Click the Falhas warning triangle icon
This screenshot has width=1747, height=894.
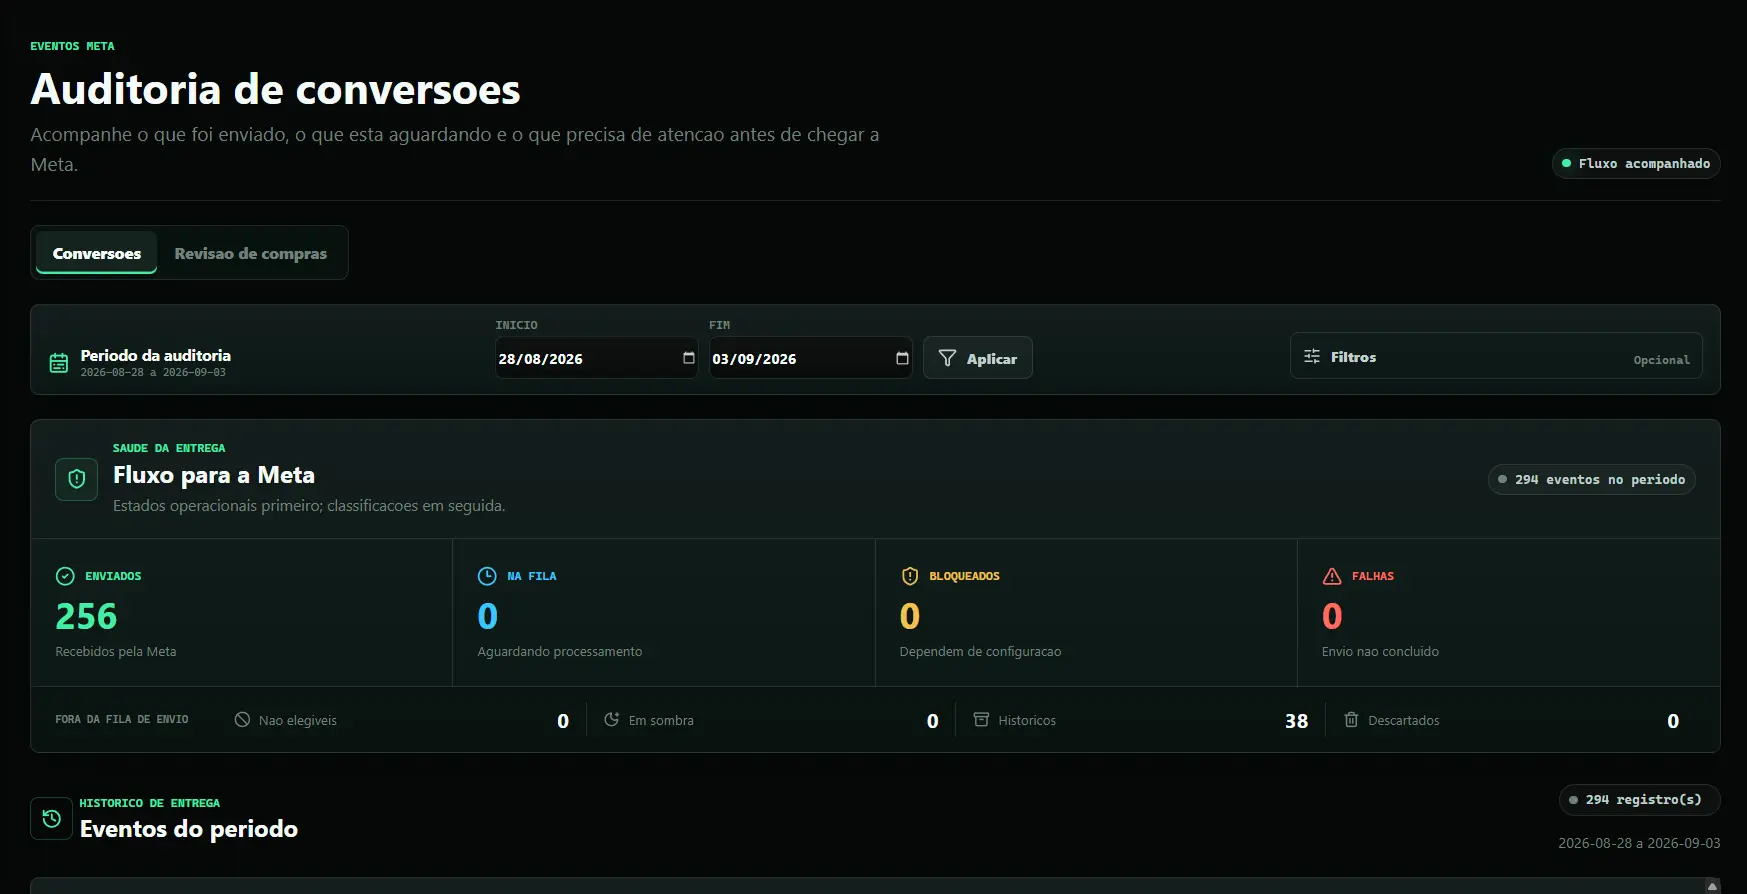pos(1332,576)
